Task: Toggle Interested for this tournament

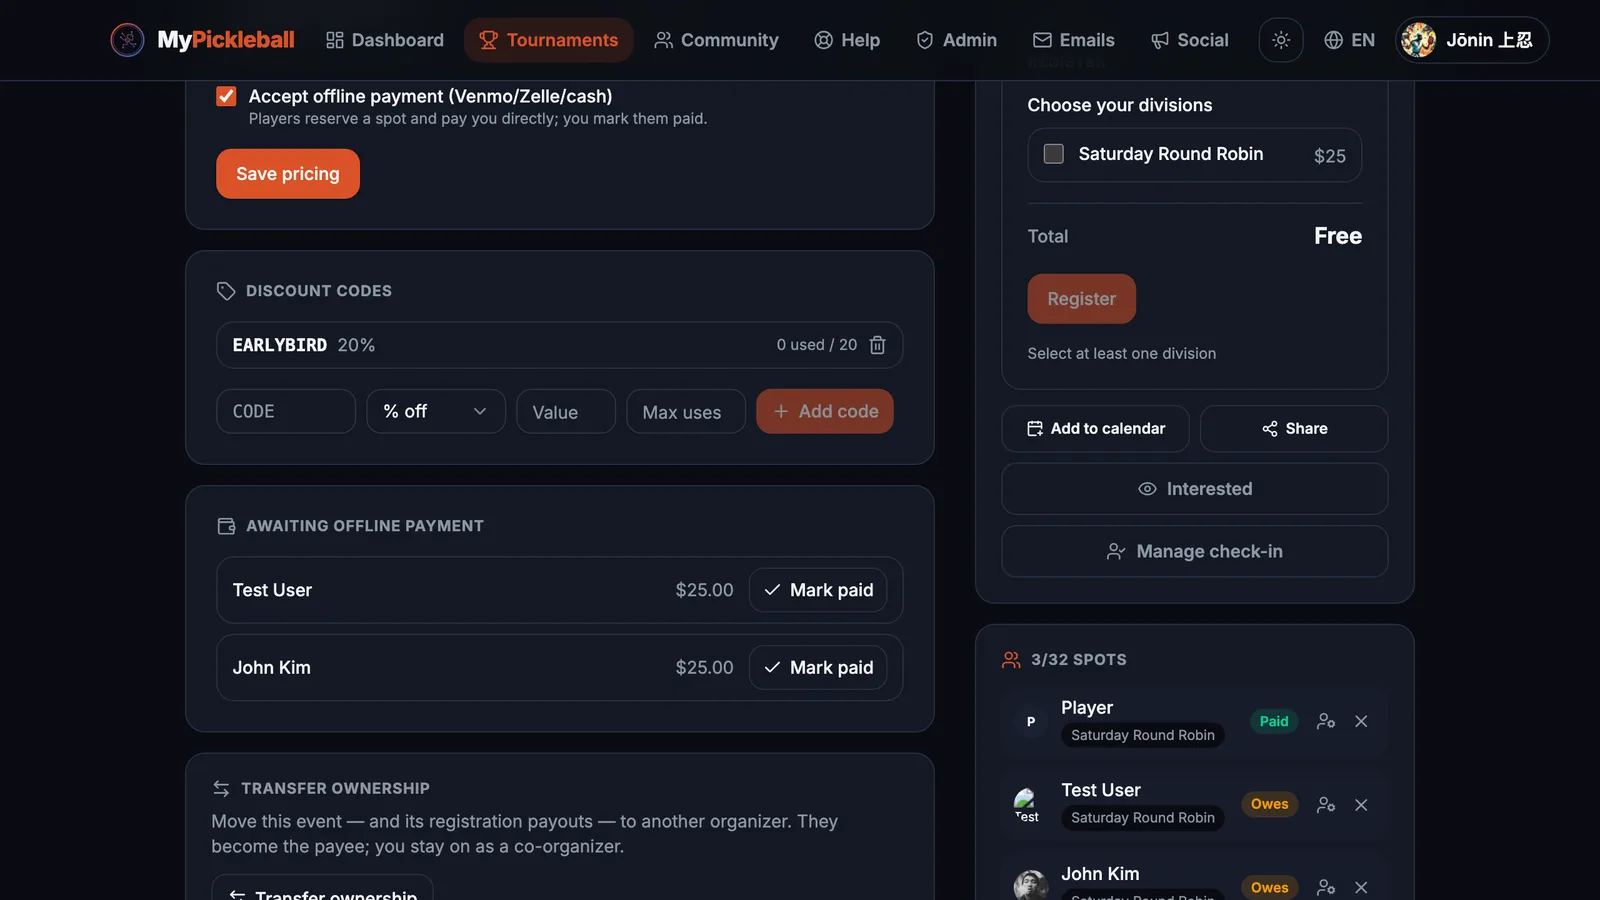Action: point(1195,489)
